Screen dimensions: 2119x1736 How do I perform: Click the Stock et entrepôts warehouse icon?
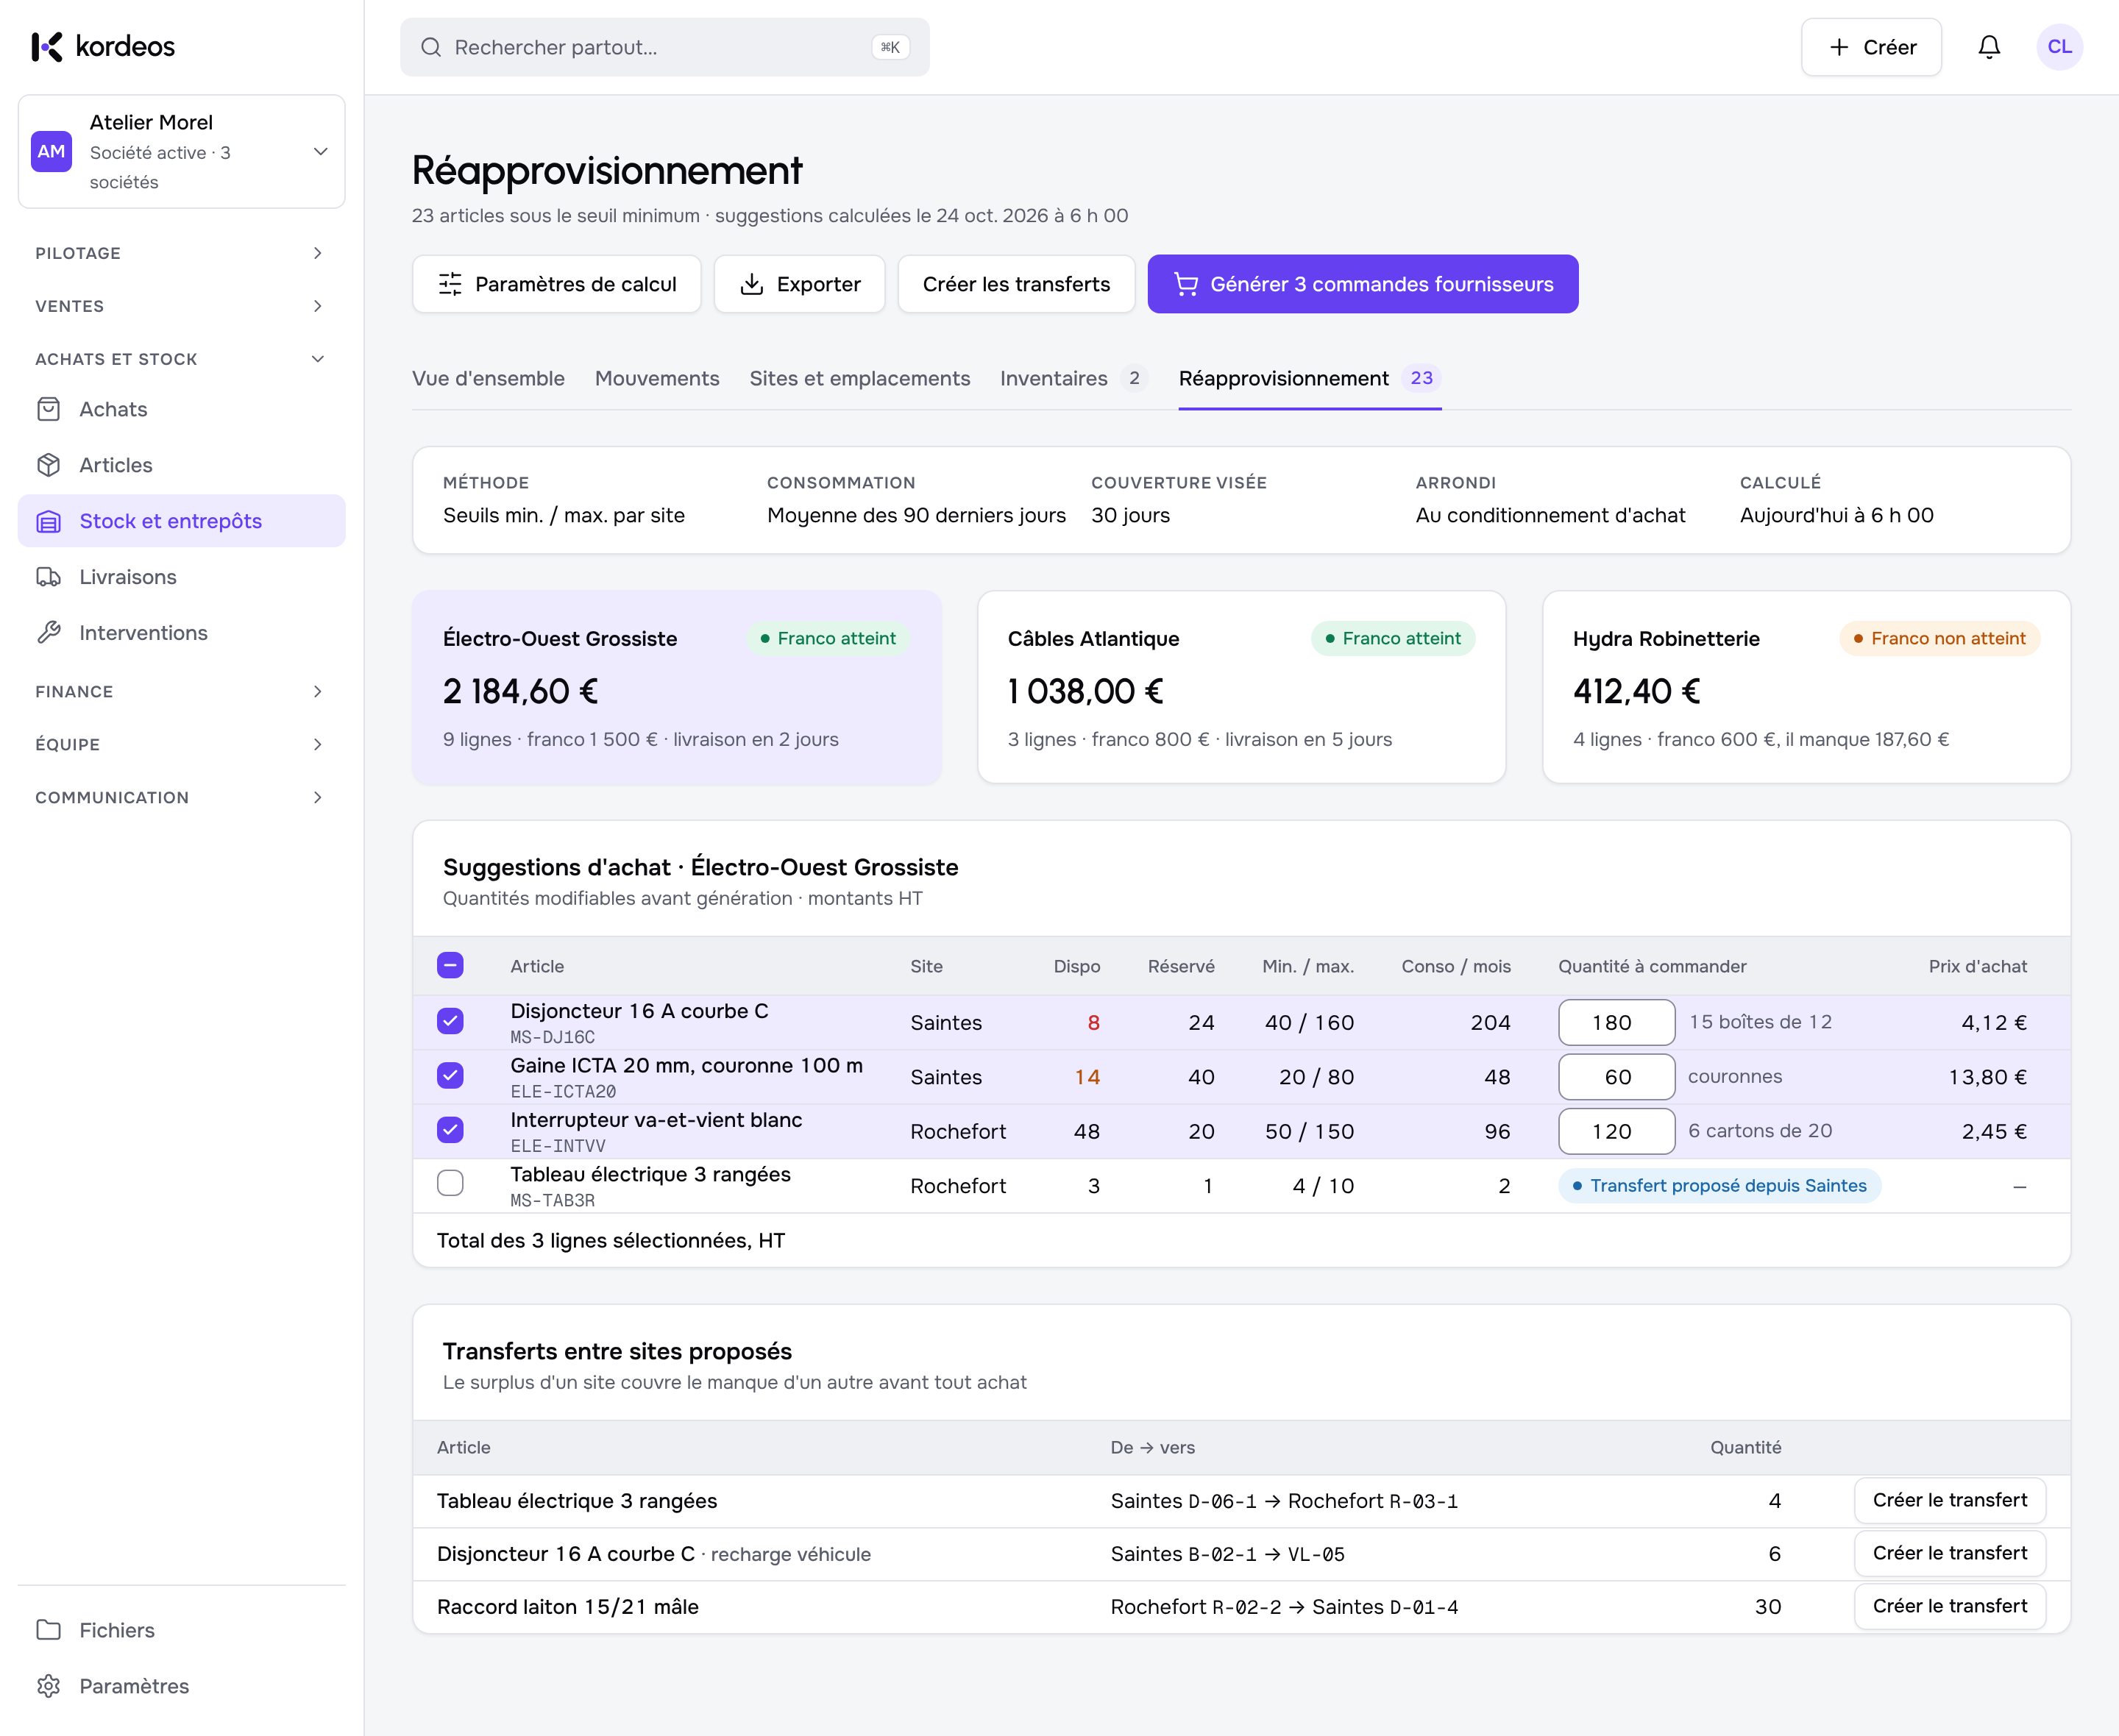(x=49, y=521)
